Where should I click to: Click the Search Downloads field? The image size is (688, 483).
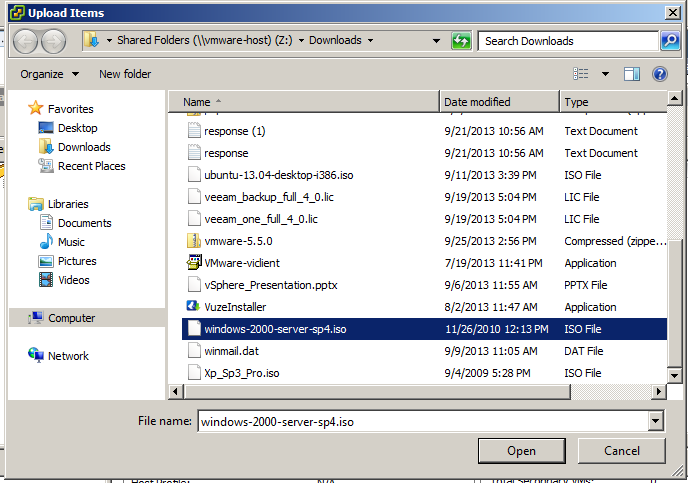568,41
